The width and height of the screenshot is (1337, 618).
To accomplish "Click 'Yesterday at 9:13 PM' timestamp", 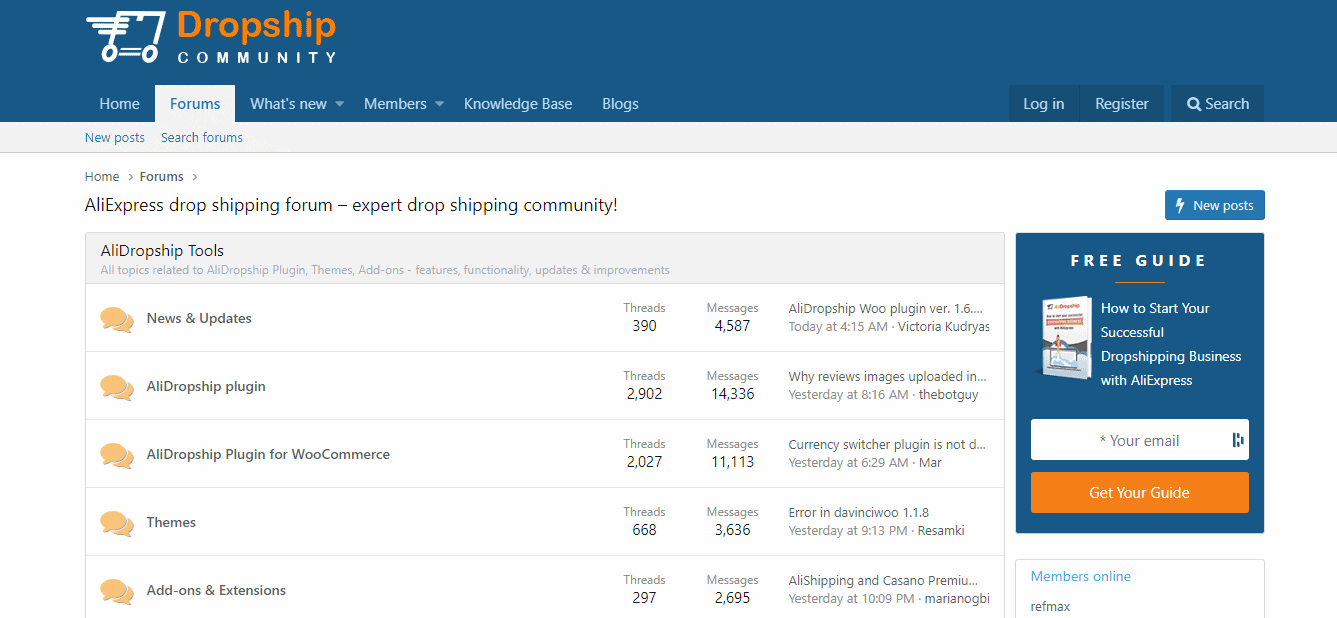I will pyautogui.click(x=848, y=531).
